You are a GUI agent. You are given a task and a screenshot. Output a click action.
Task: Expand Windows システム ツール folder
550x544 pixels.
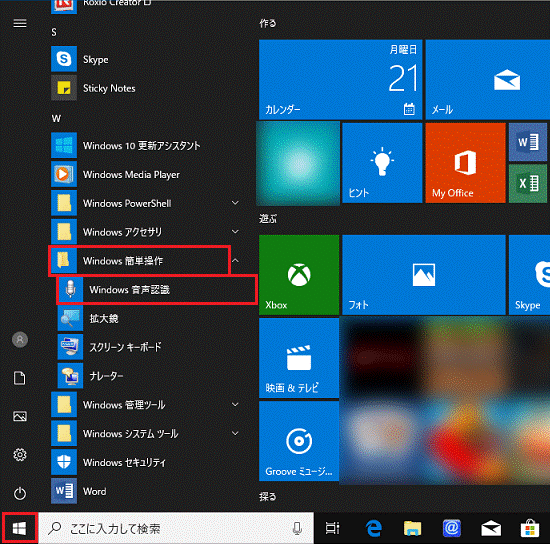click(x=235, y=434)
